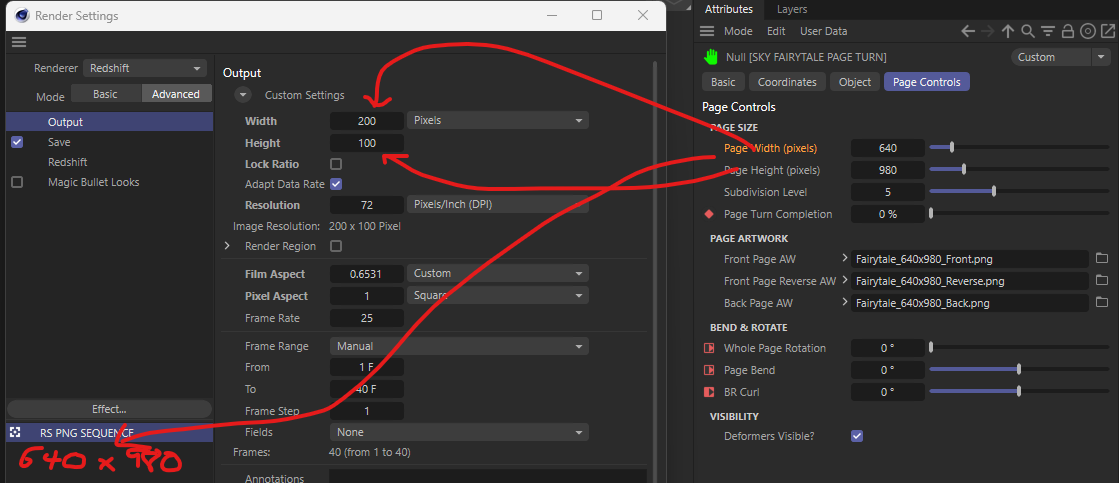Screen dimensions: 1119x483
Task: Open Render Settings hamburger menu
Action: pyautogui.click(x=18, y=42)
